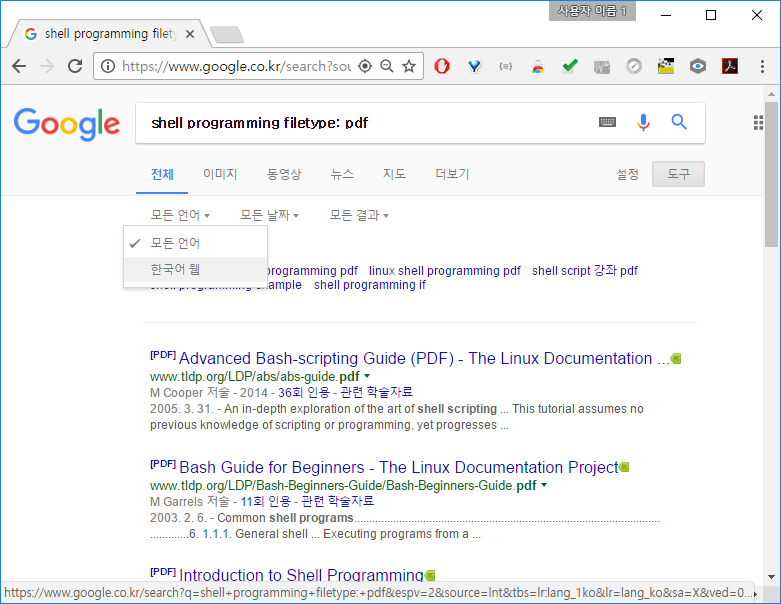Open the rainbow extension icon
Image resolution: width=781 pixels, height=604 pixels.
point(538,67)
